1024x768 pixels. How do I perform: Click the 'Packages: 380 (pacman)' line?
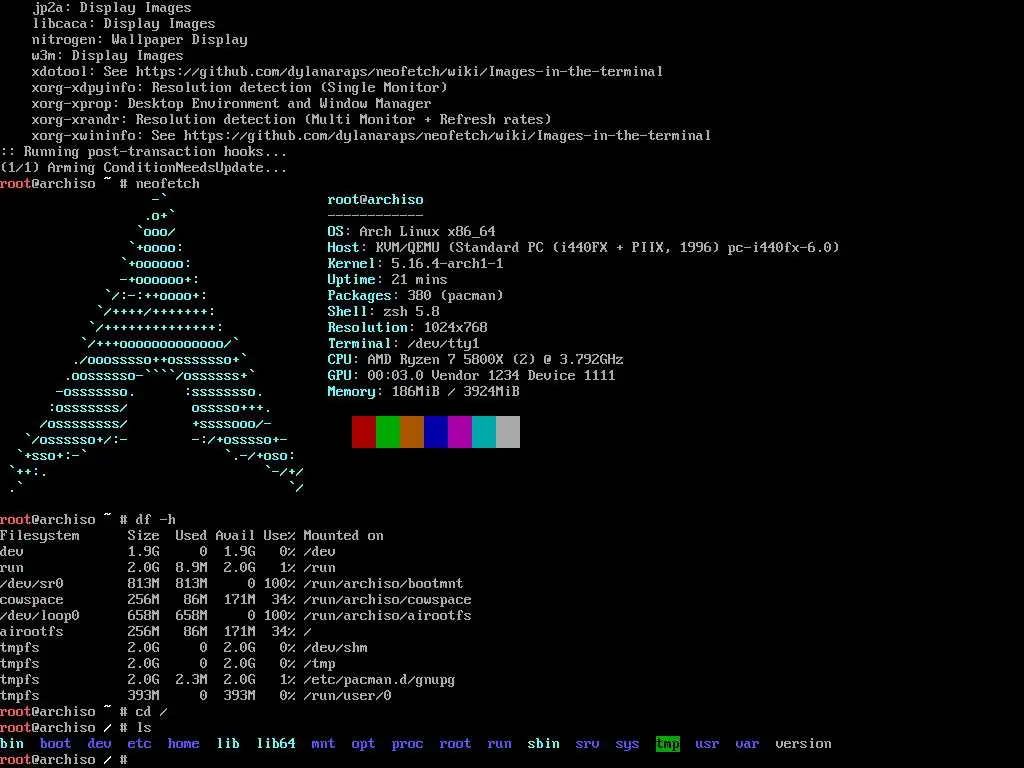tap(415, 296)
